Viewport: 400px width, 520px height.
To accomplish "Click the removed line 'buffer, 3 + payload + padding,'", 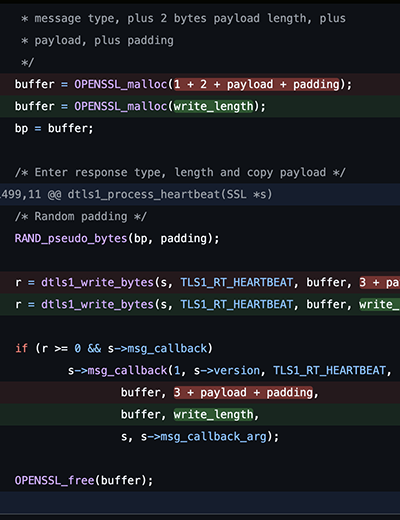I will tap(200, 392).
